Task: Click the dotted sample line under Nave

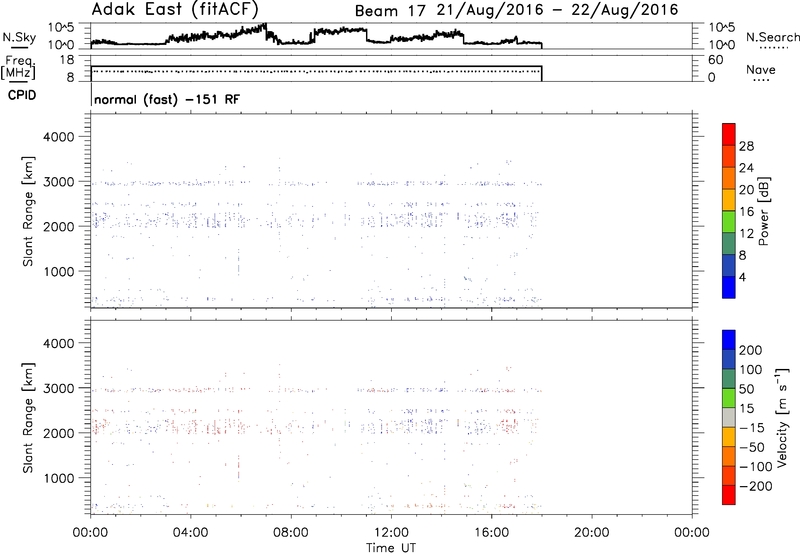Action: (x=761, y=81)
